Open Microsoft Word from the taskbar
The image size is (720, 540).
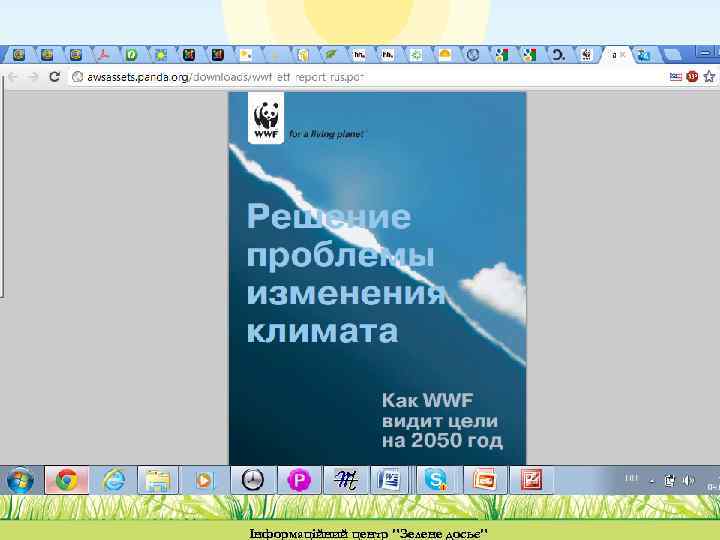[389, 480]
